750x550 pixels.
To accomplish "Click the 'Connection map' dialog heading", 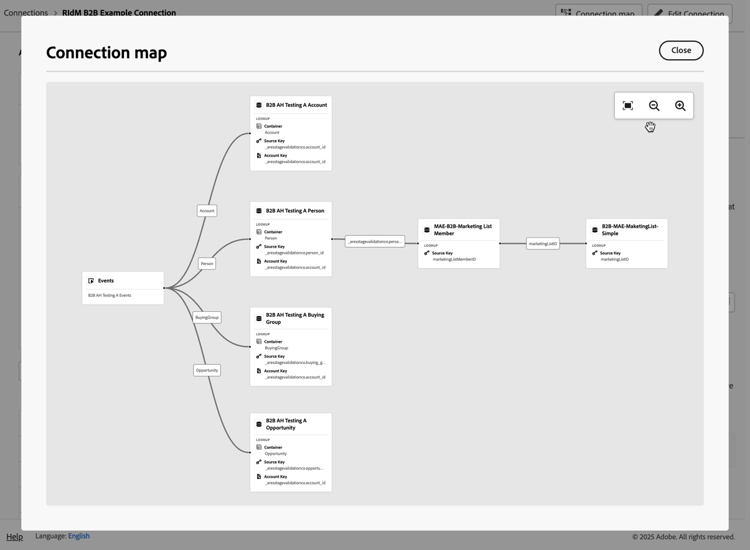I will tap(106, 53).
